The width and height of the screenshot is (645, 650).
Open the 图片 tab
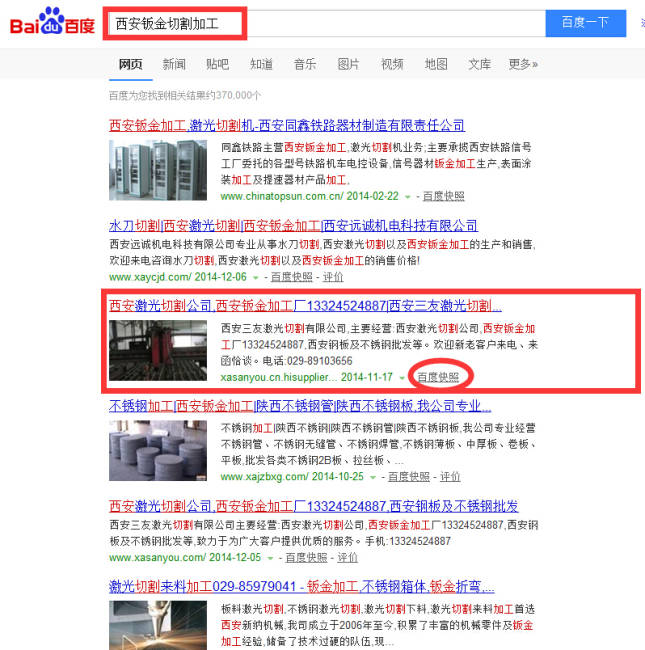(x=349, y=64)
